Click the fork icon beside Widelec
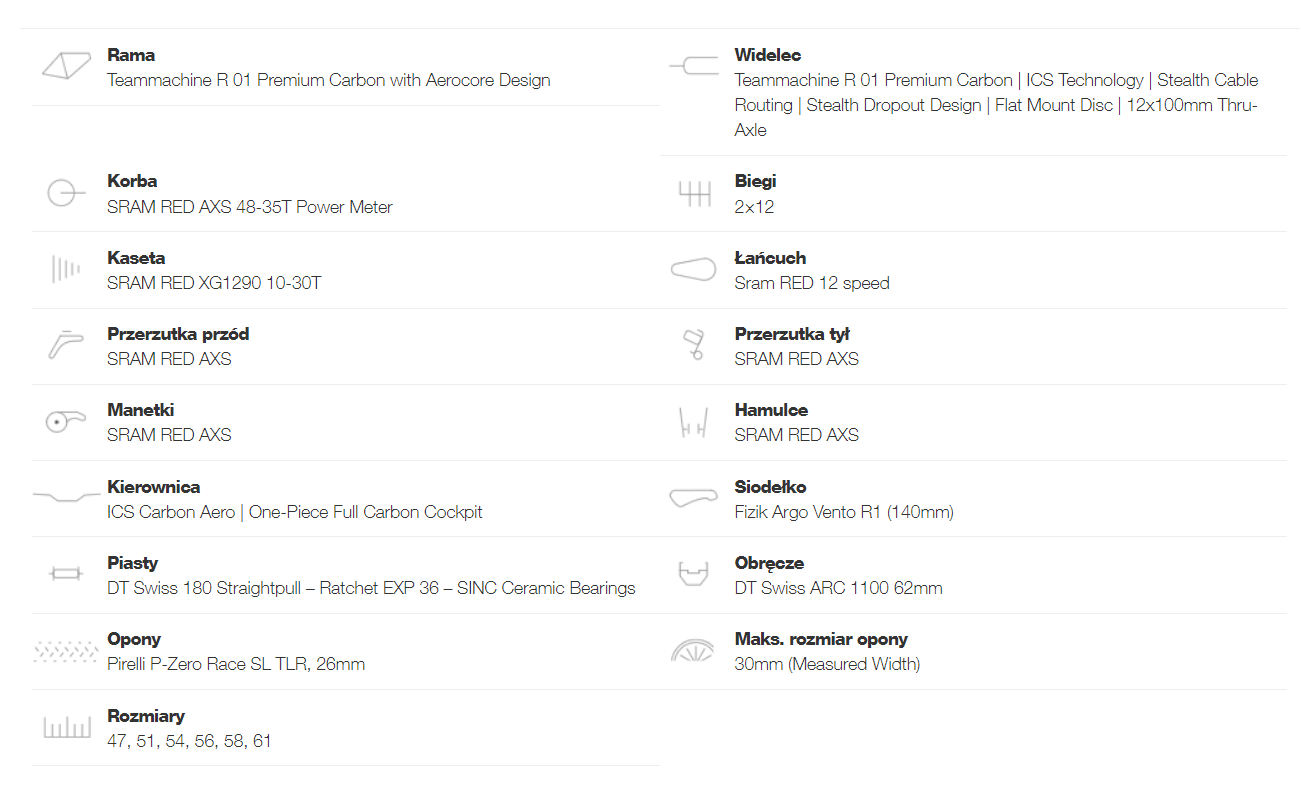The height and width of the screenshot is (806, 1301). [694, 66]
